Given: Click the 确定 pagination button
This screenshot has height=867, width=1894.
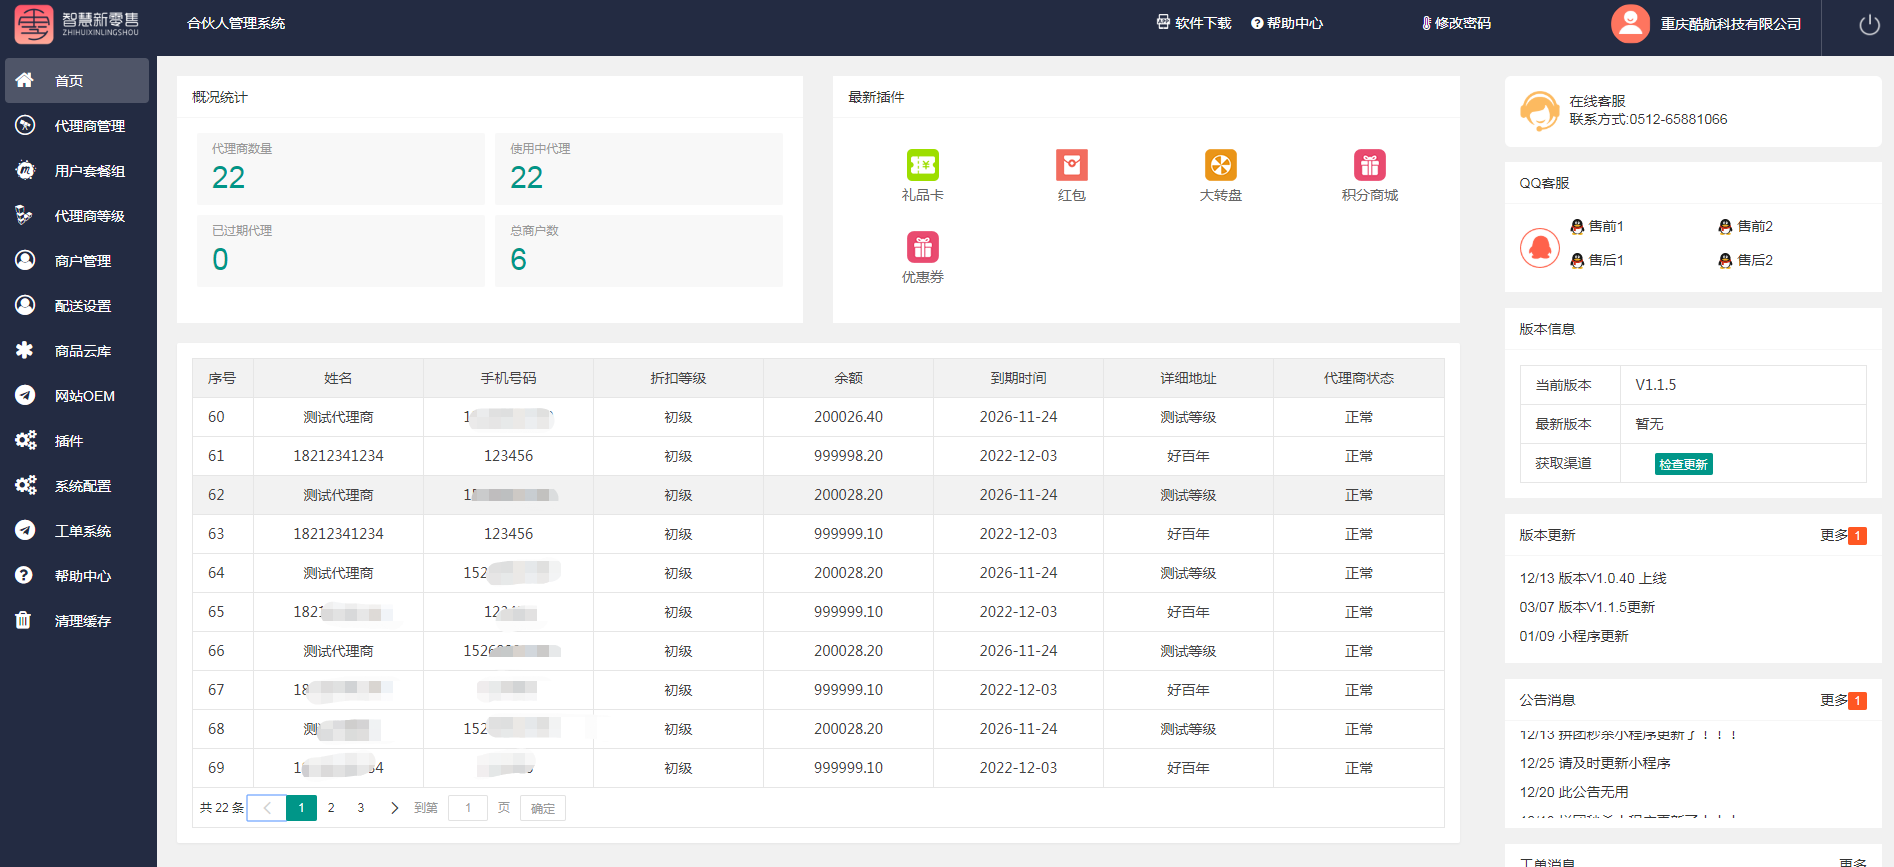Looking at the screenshot, I should 543,808.
